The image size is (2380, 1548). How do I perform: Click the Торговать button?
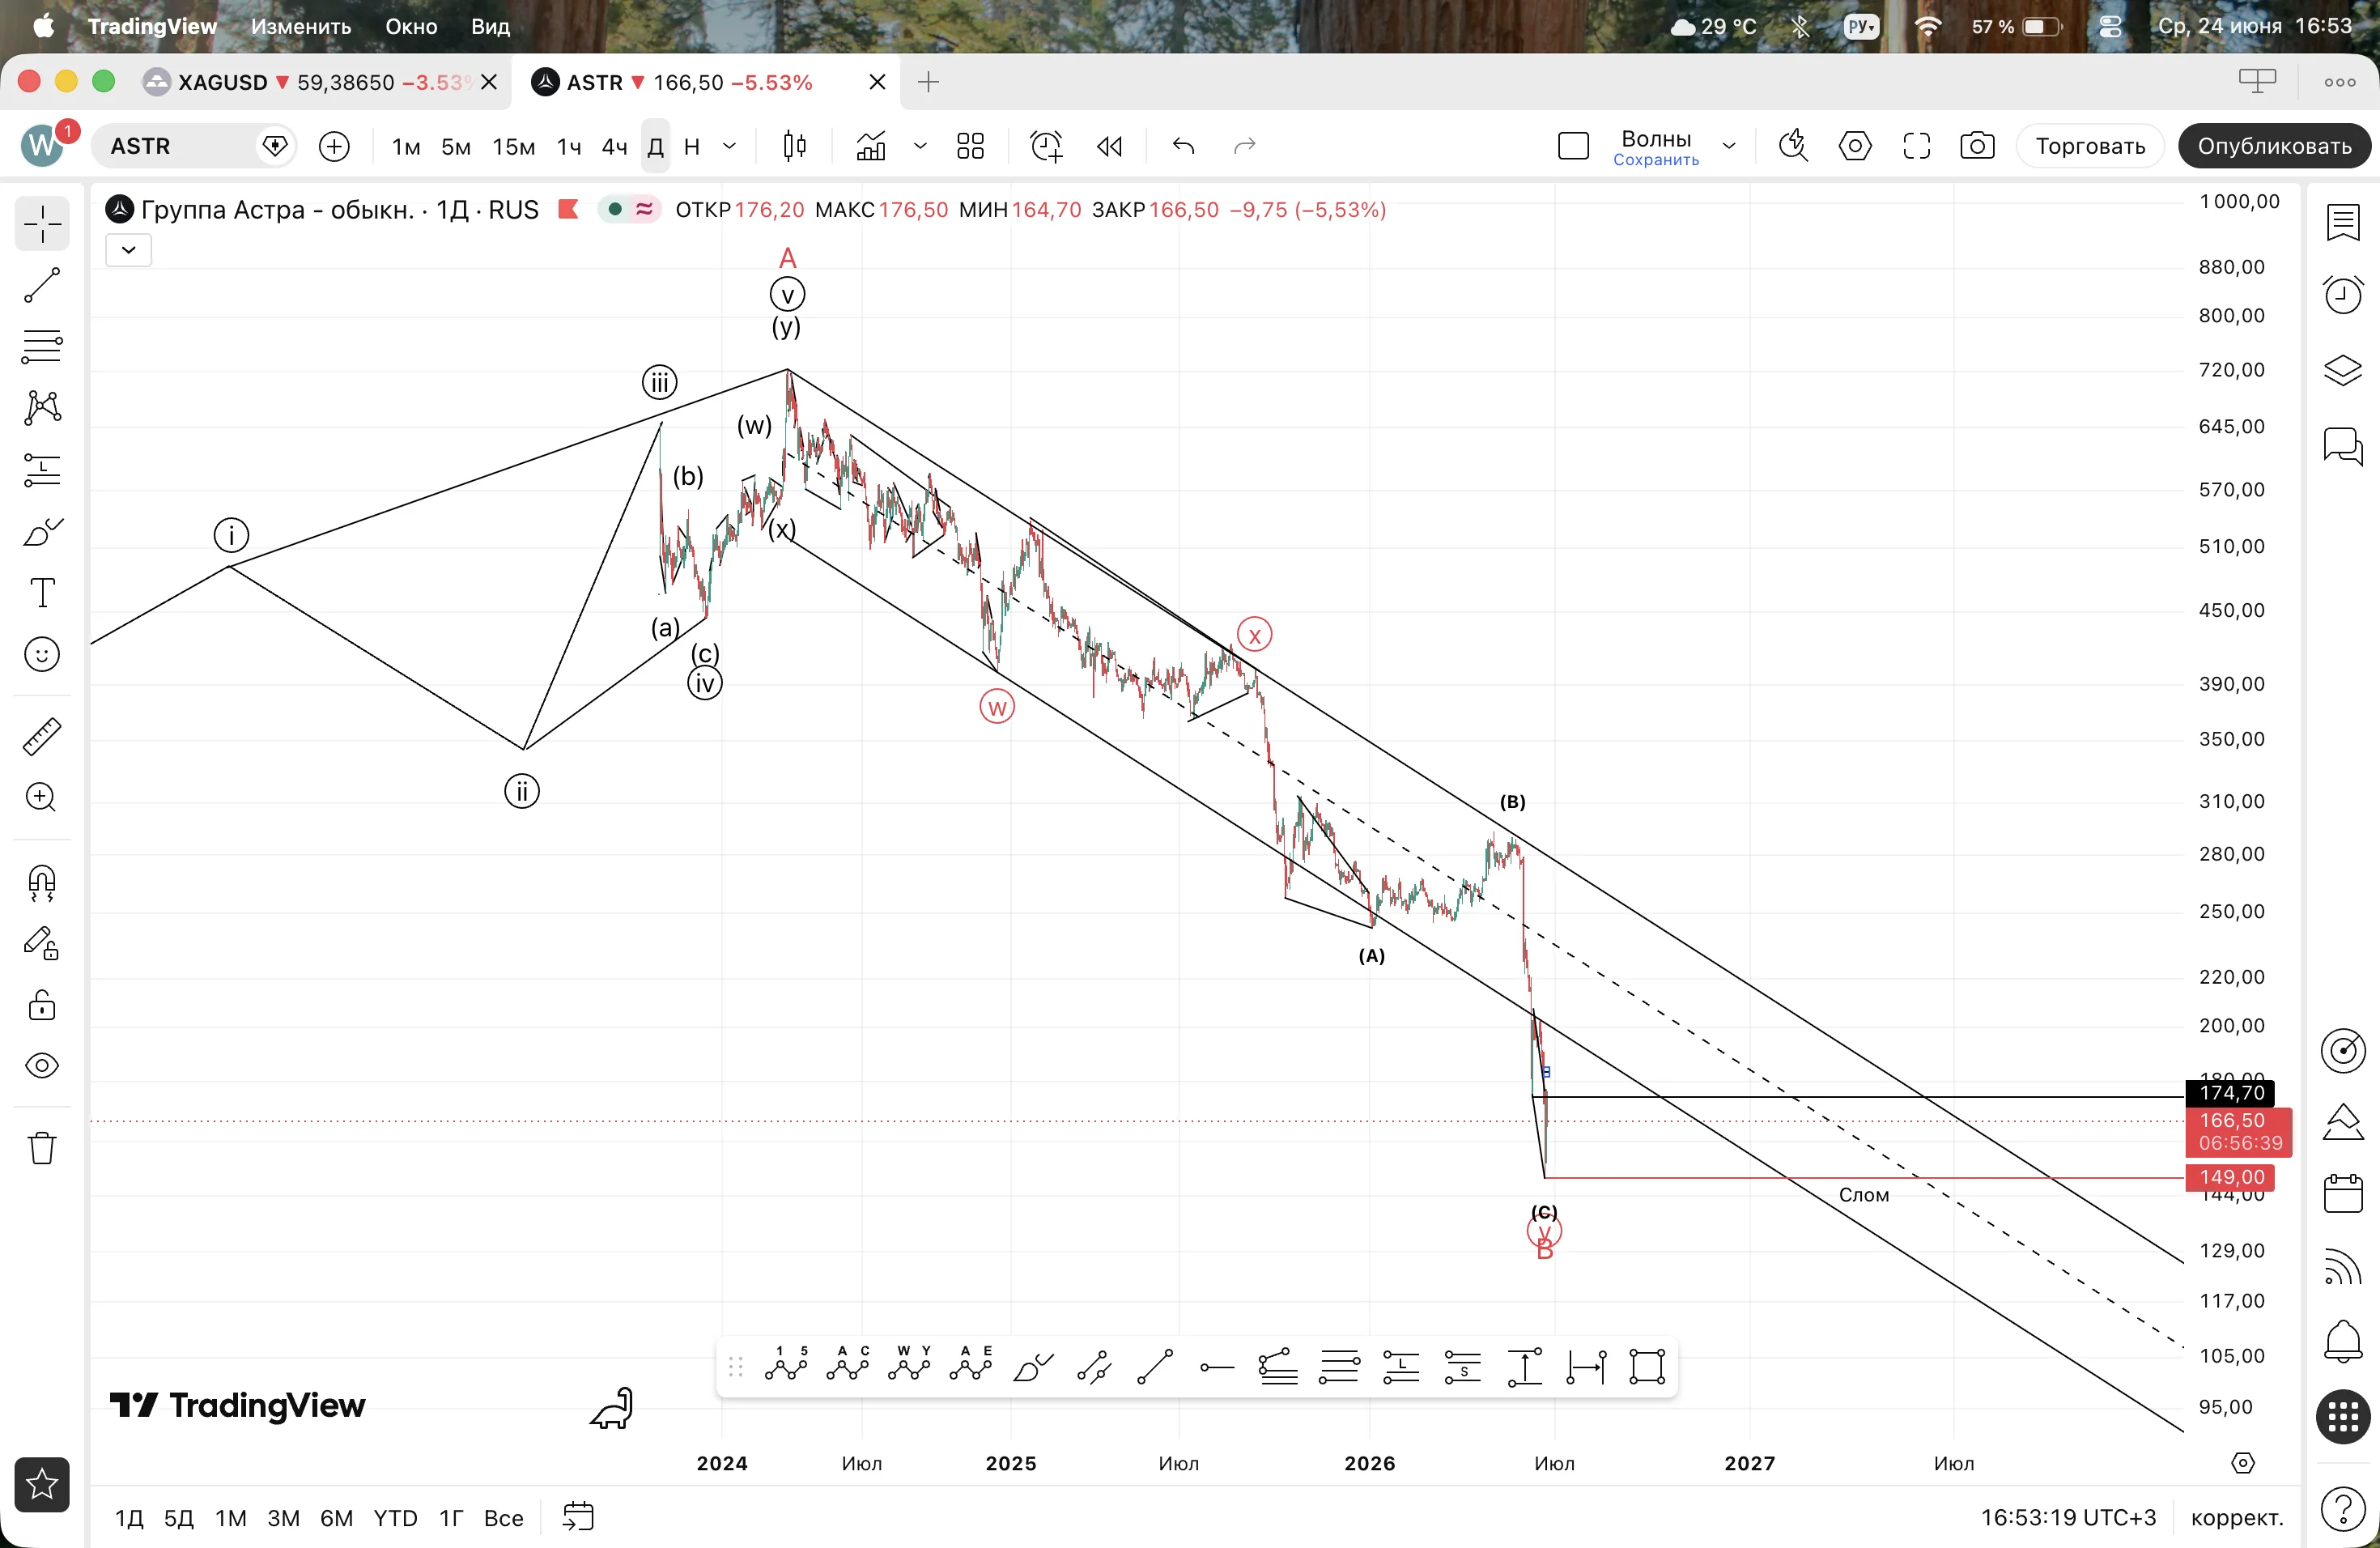pos(2090,146)
